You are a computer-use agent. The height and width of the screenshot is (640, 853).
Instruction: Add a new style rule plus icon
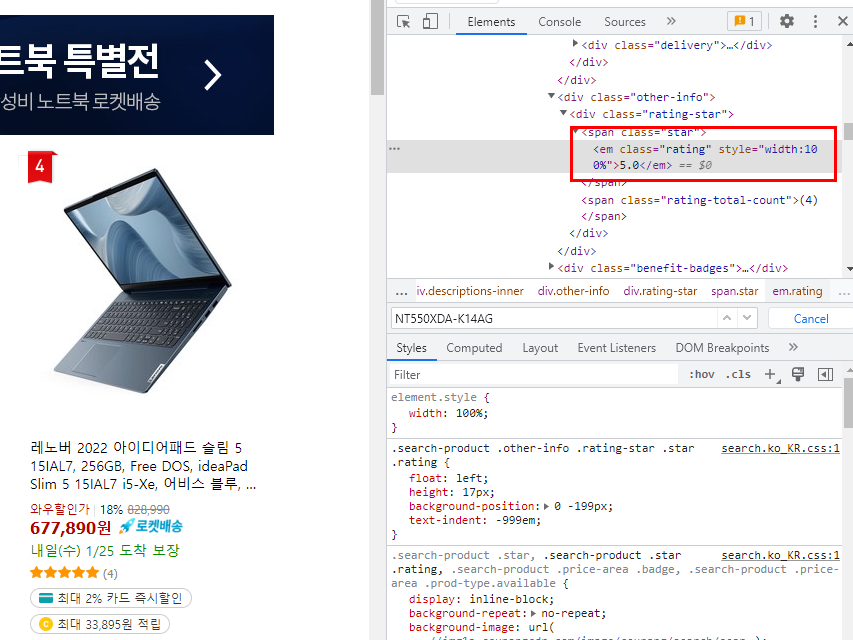pyautogui.click(x=771, y=374)
